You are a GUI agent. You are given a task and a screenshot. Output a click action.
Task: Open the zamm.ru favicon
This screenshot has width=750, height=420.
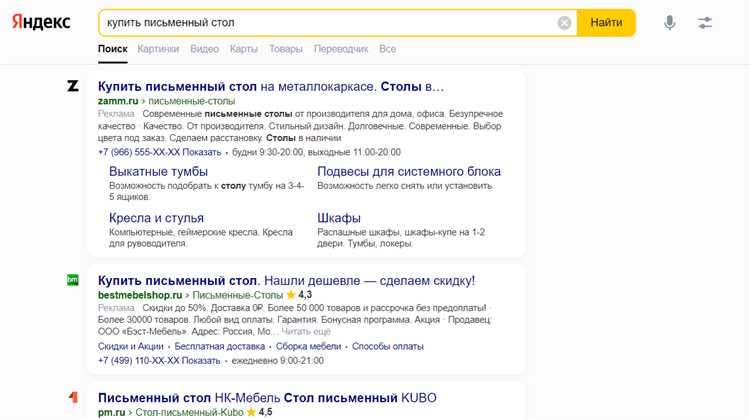tap(73, 86)
